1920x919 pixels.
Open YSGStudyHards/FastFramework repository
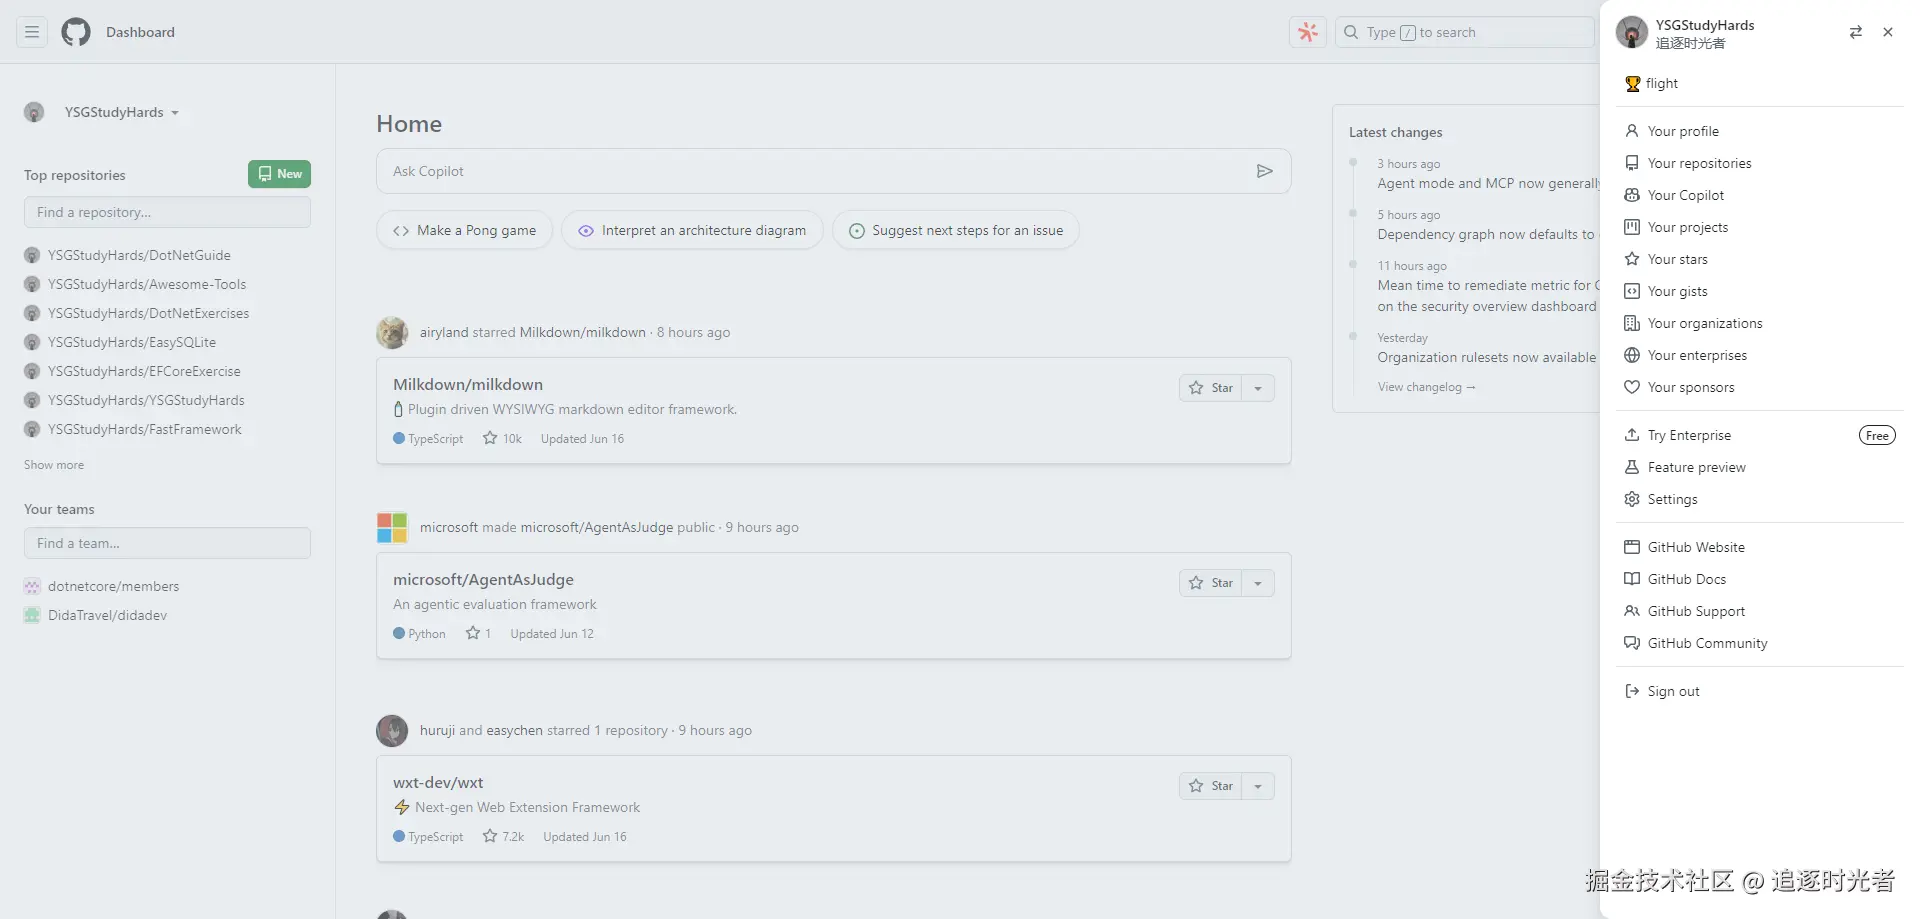(145, 429)
